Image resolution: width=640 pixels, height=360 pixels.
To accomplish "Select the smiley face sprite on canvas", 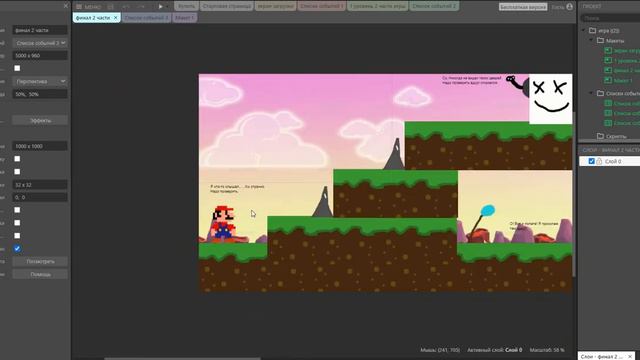I will point(551,98).
